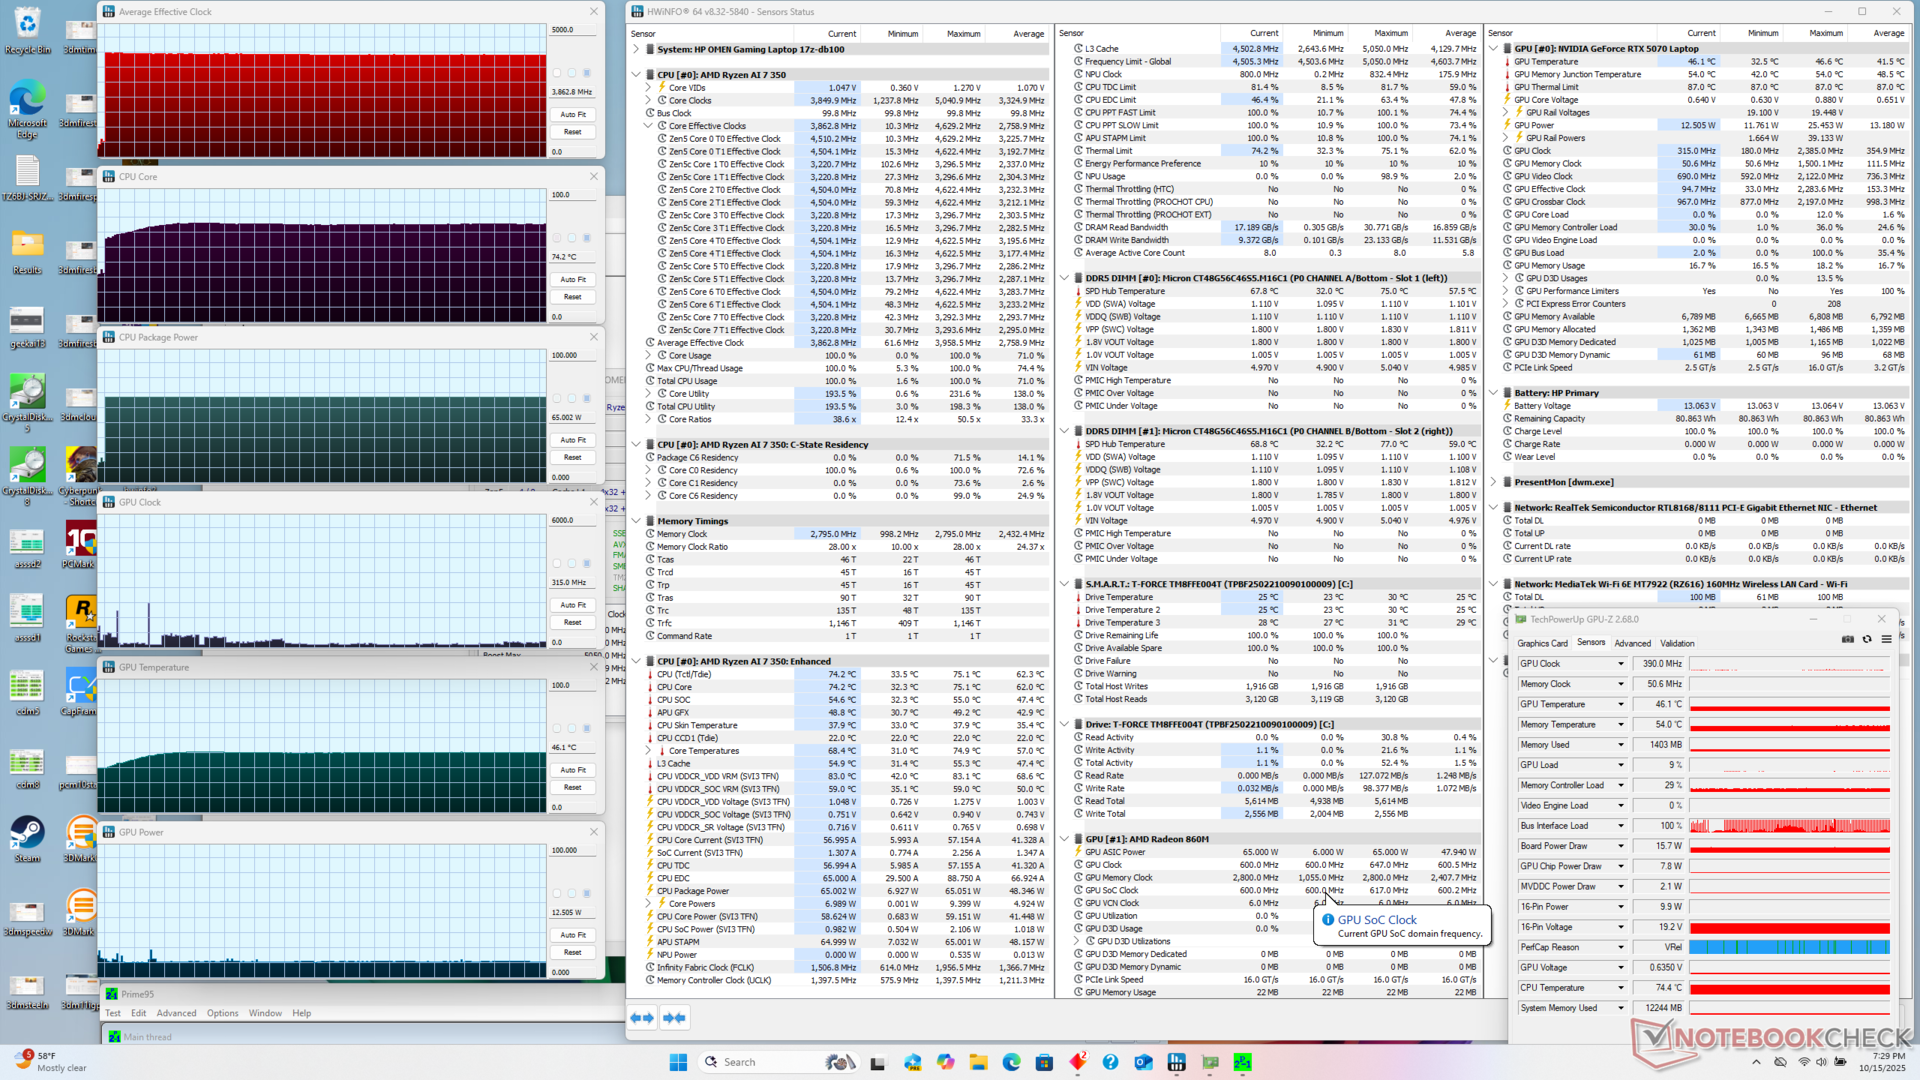Open the Memory Used dropdown in GPU-Z
Image resolution: width=1920 pixels, height=1080 pixels.
(1621, 745)
